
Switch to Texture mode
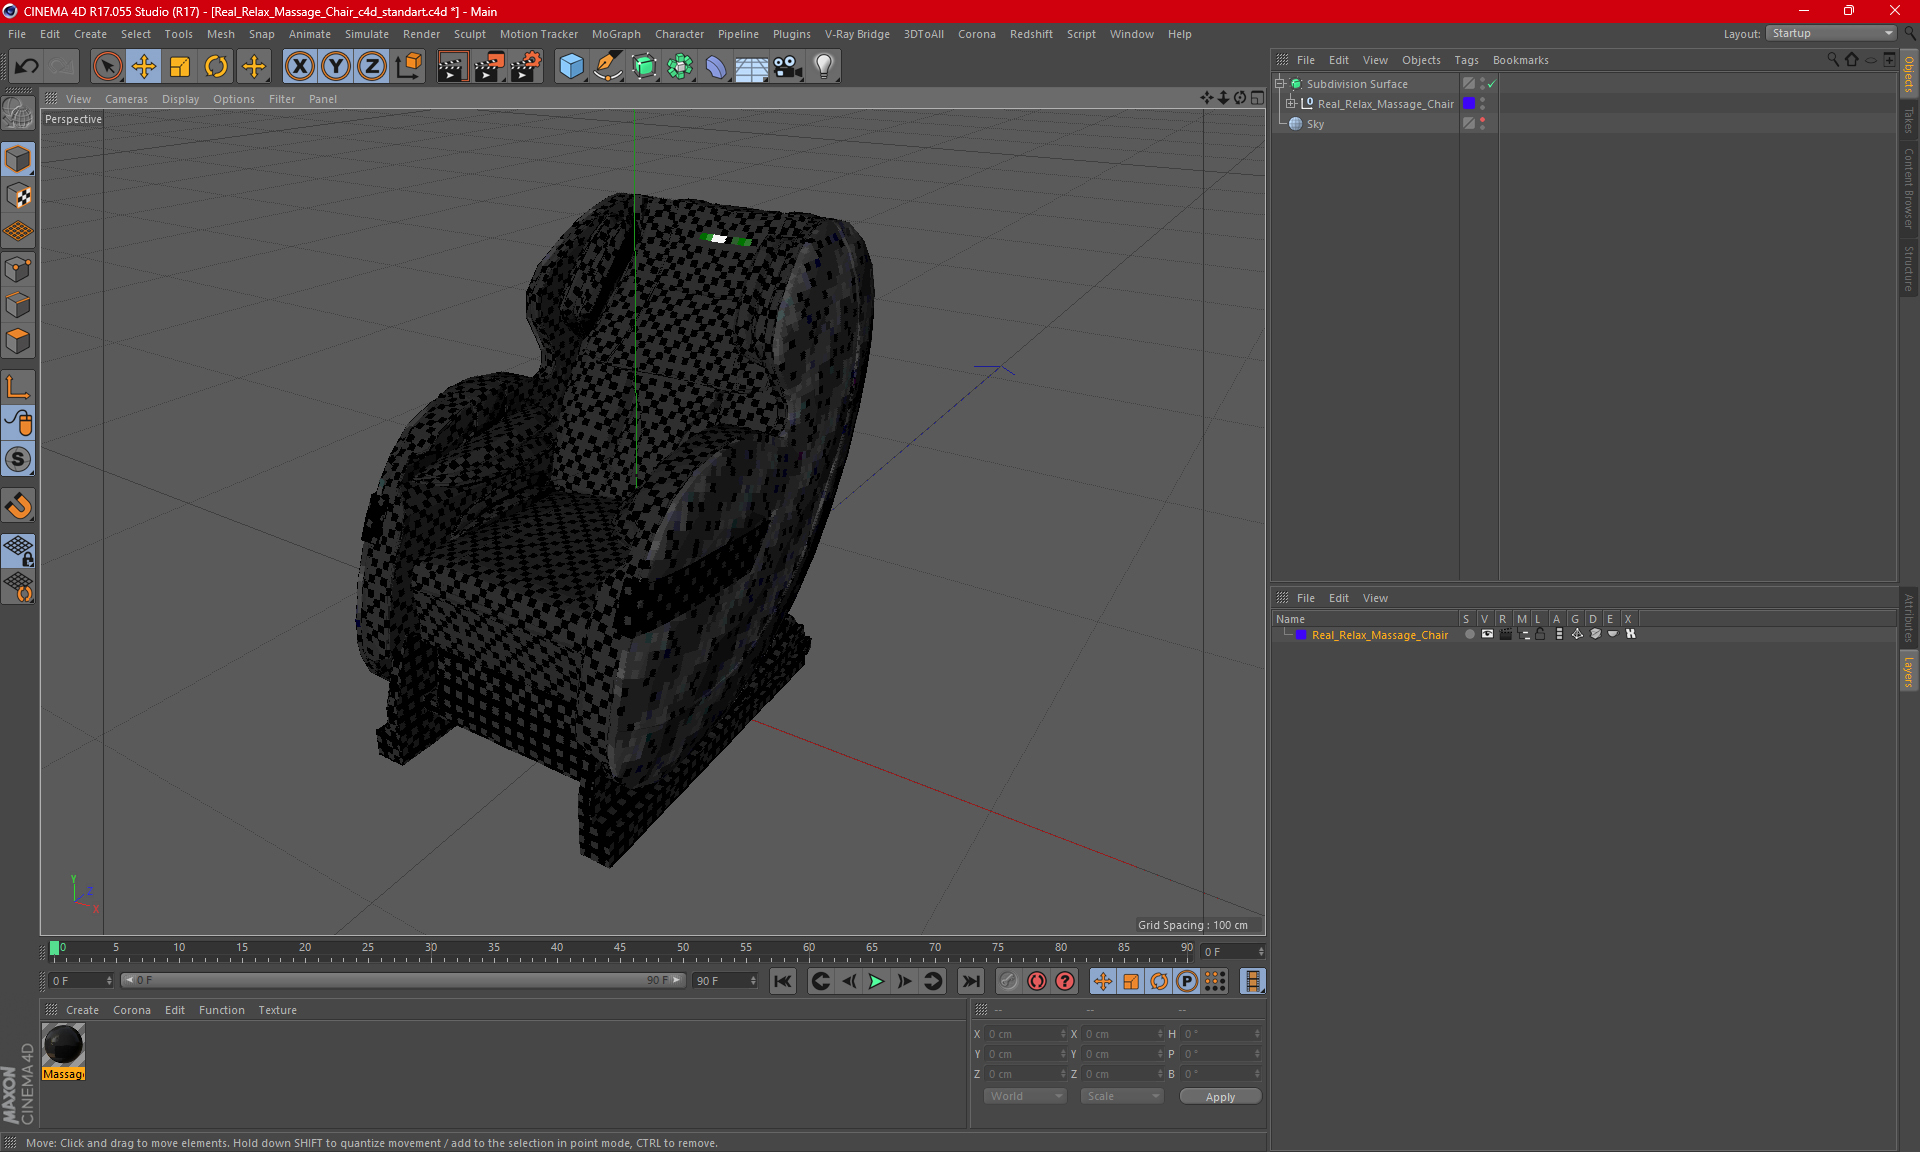point(18,196)
